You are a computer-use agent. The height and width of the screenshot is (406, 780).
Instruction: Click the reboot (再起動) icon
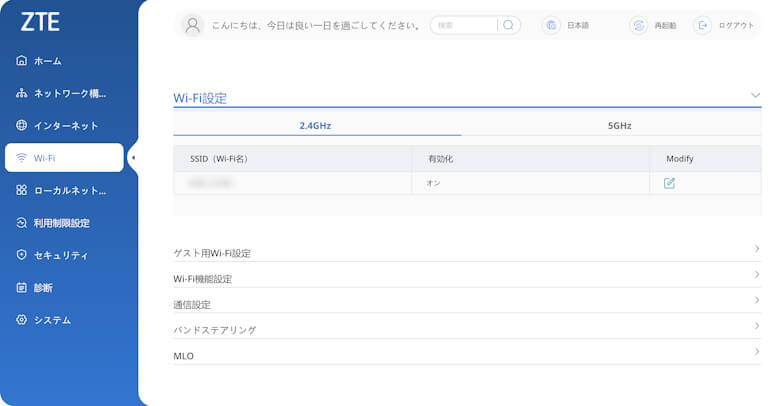point(638,25)
